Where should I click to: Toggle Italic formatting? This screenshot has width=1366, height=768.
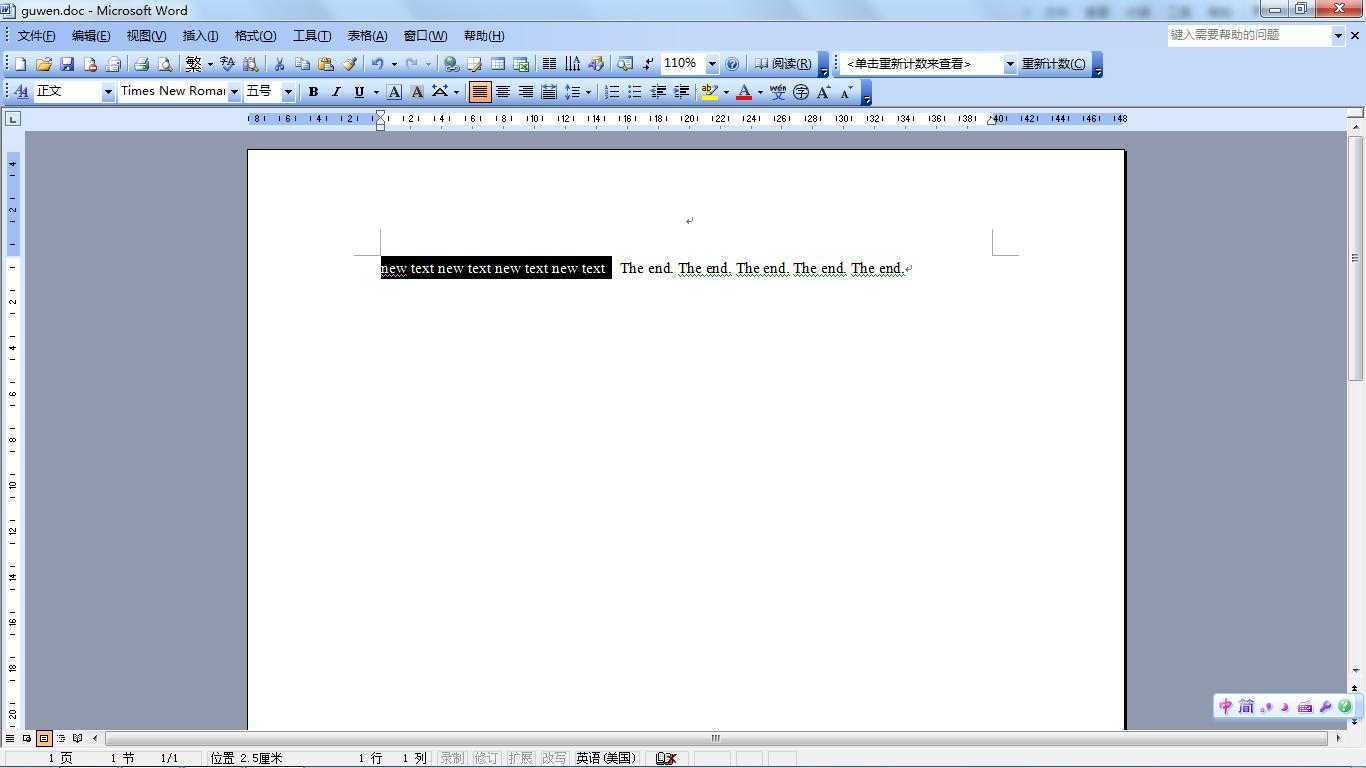click(x=336, y=92)
